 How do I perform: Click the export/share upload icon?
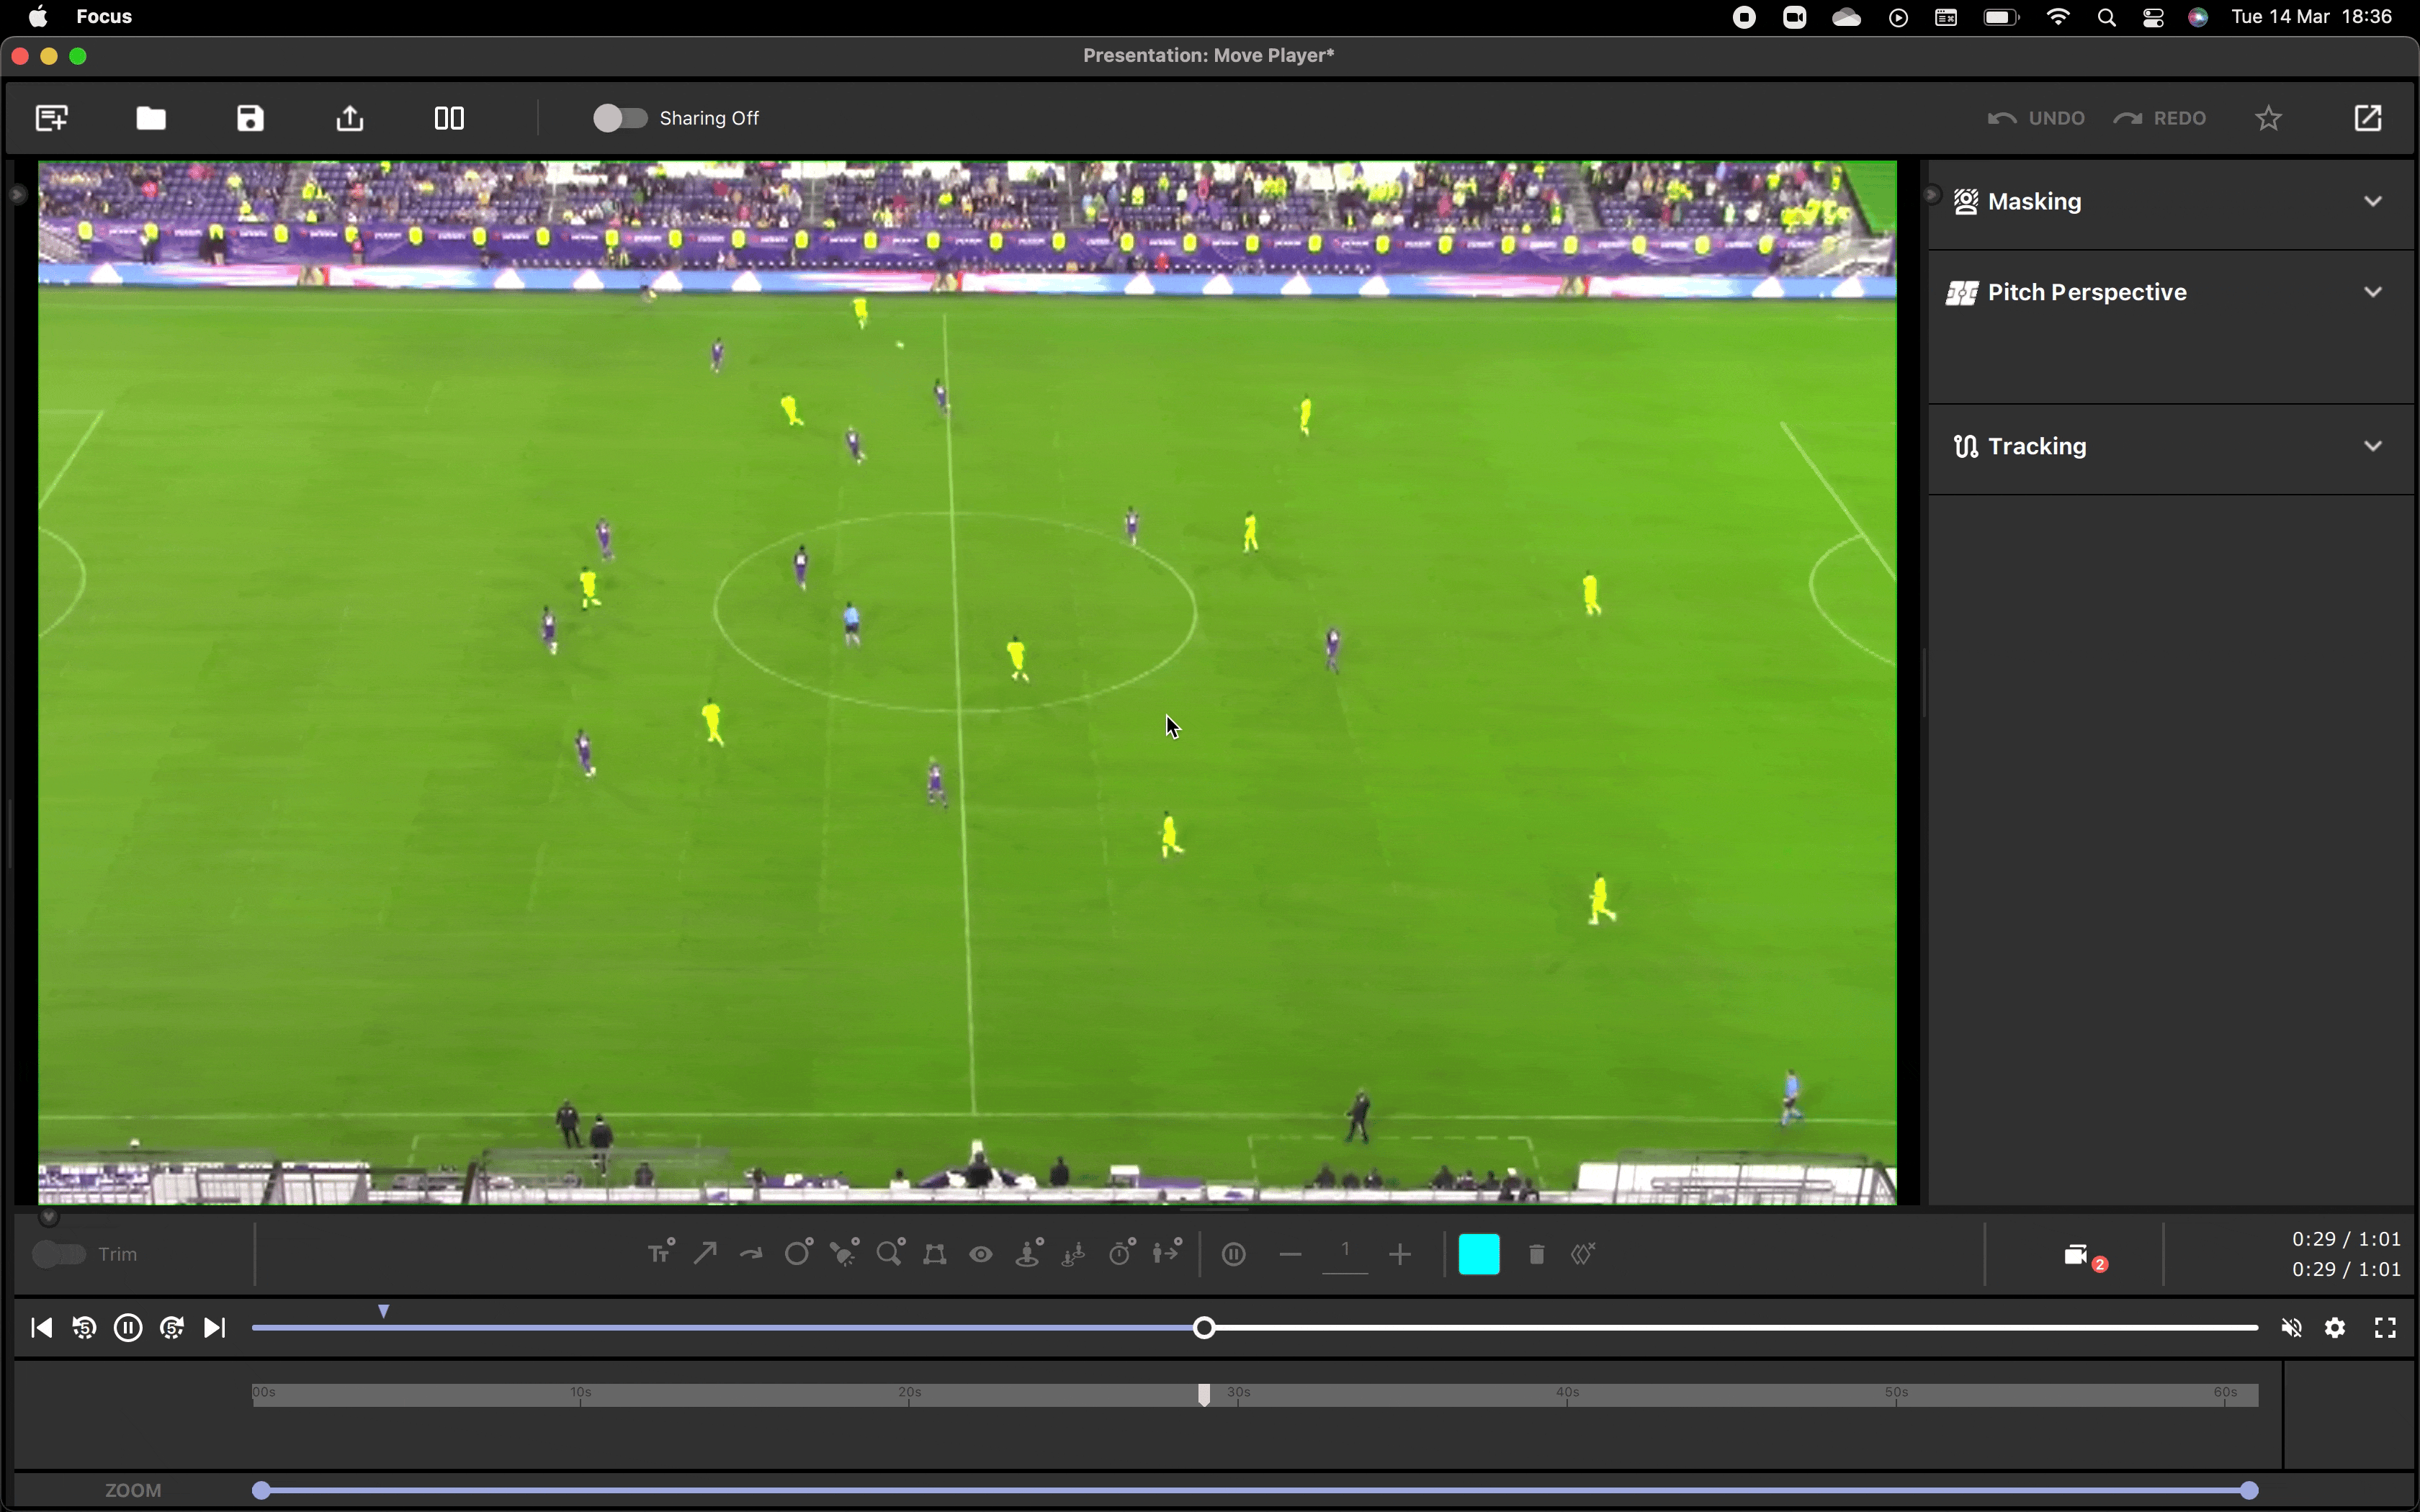pyautogui.click(x=349, y=118)
